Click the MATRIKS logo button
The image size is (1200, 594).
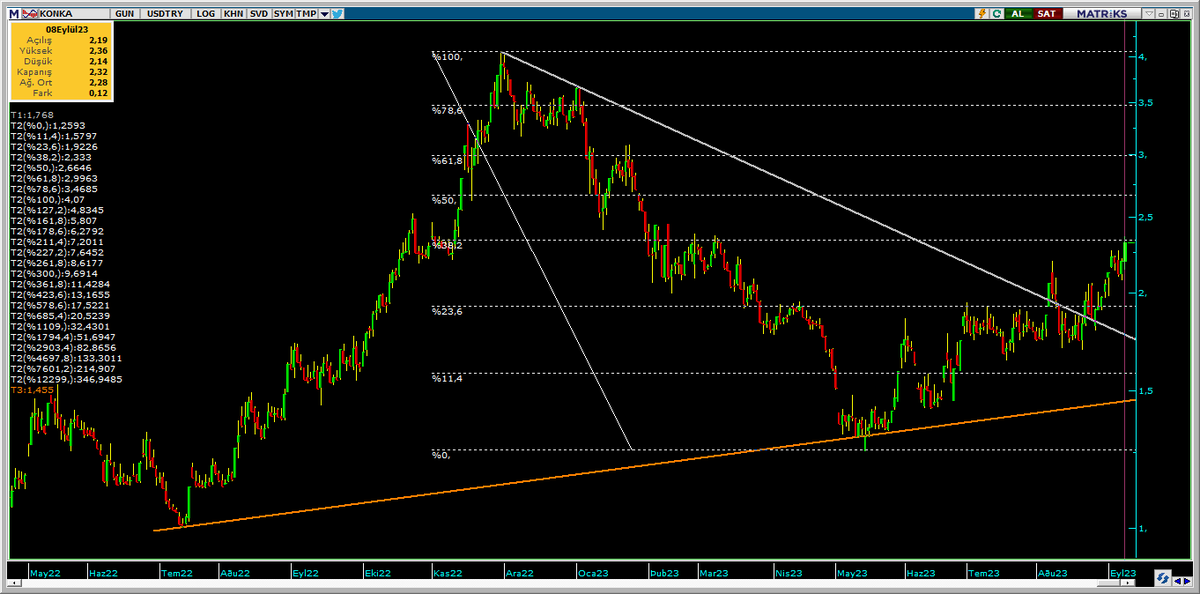pyautogui.click(x=1102, y=14)
